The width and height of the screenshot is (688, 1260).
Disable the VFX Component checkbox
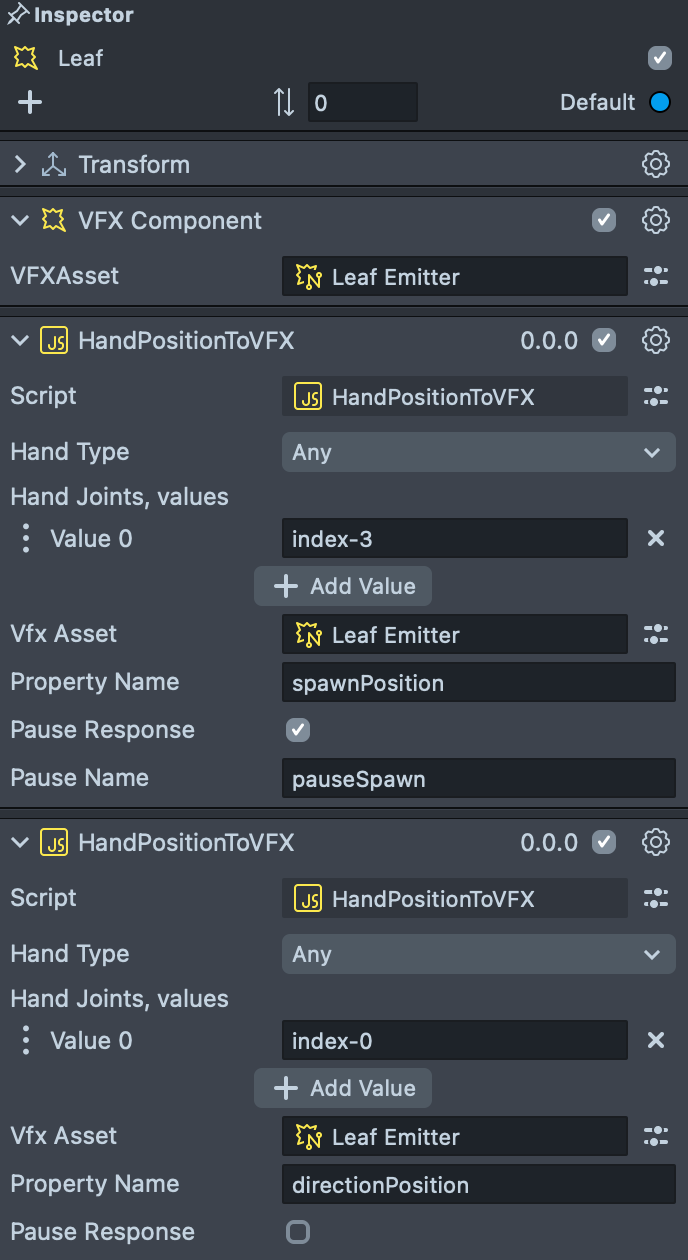click(x=604, y=220)
